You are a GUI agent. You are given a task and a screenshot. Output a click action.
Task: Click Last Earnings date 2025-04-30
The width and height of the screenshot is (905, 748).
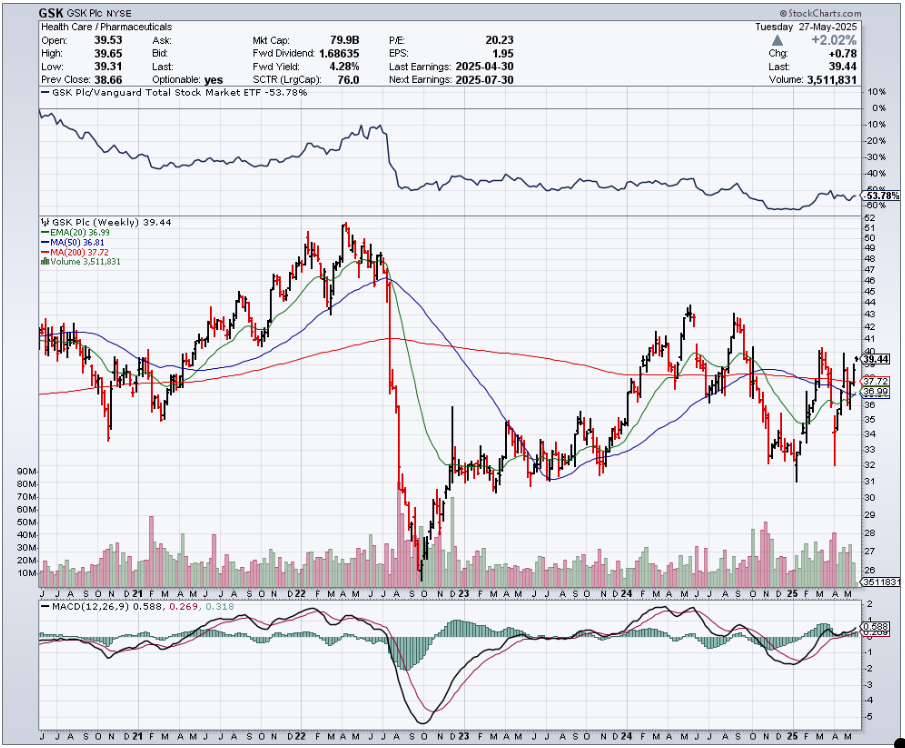coord(484,66)
